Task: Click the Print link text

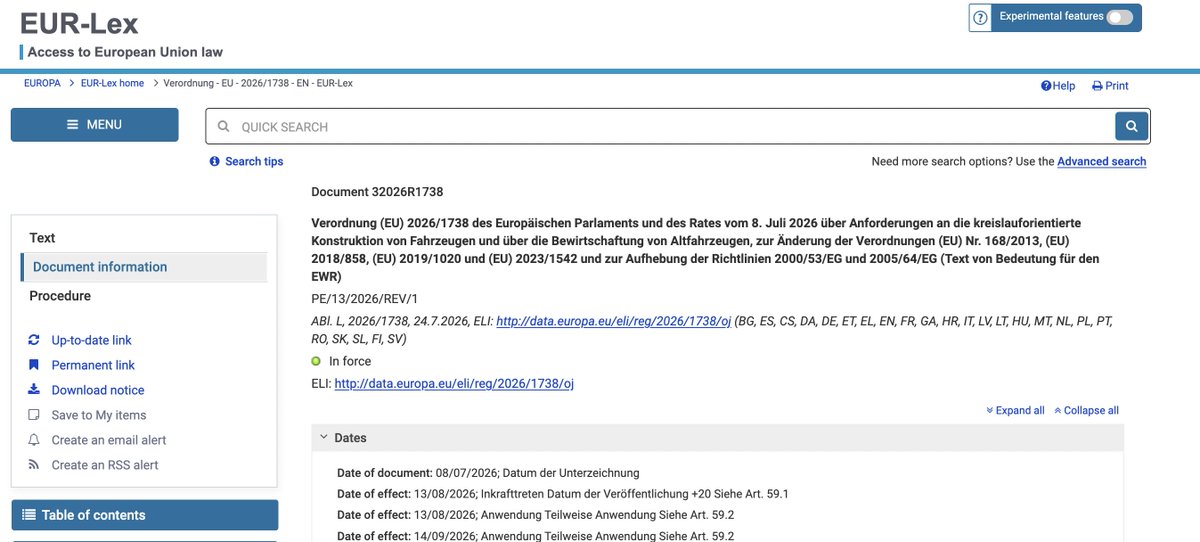Action: point(1117,86)
